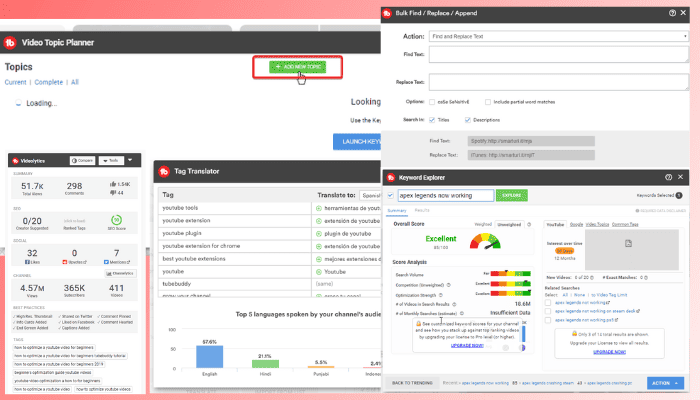Select the Google tab in Keyword Explorer
Image resolution: width=700 pixels, height=400 pixels.
coord(576,225)
